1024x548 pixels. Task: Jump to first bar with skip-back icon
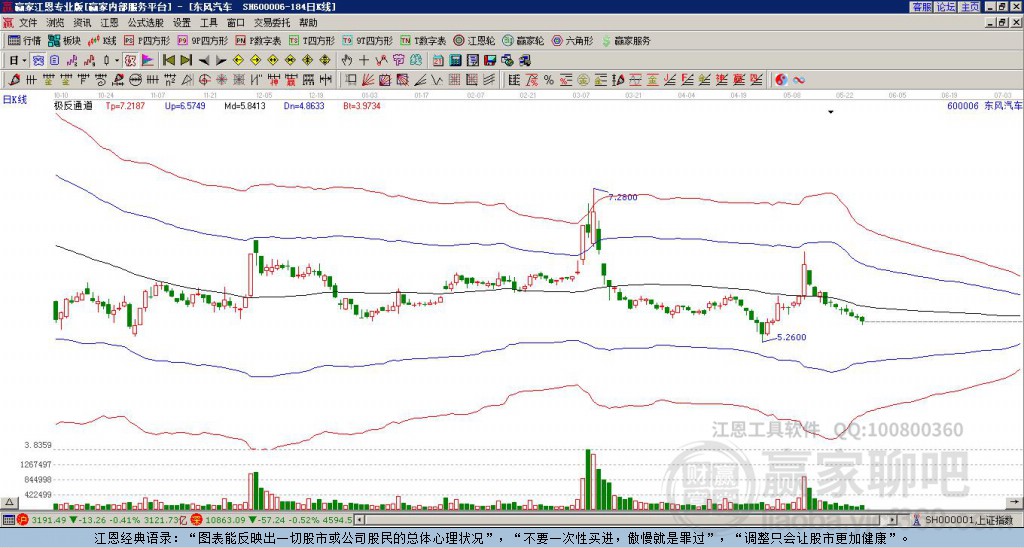coord(169,61)
